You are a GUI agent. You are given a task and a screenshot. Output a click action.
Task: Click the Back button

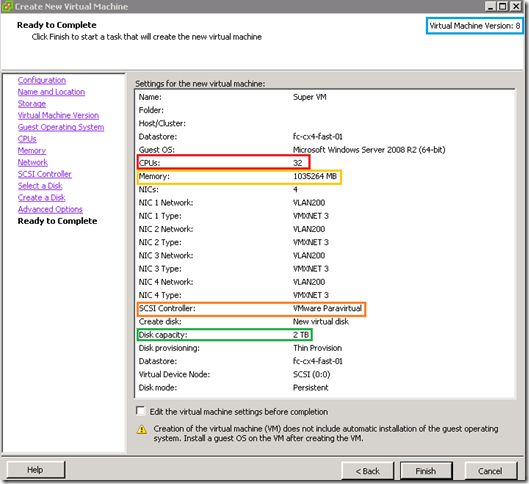tap(367, 471)
